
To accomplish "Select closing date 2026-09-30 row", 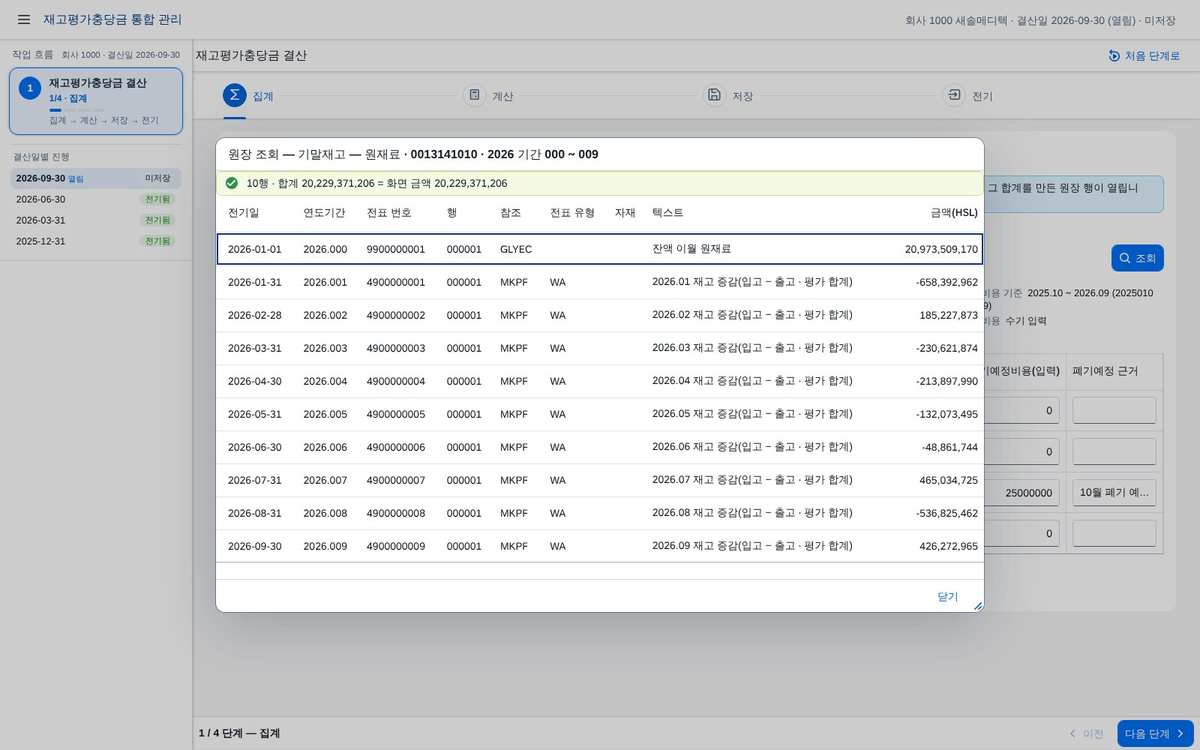I will point(96,178).
